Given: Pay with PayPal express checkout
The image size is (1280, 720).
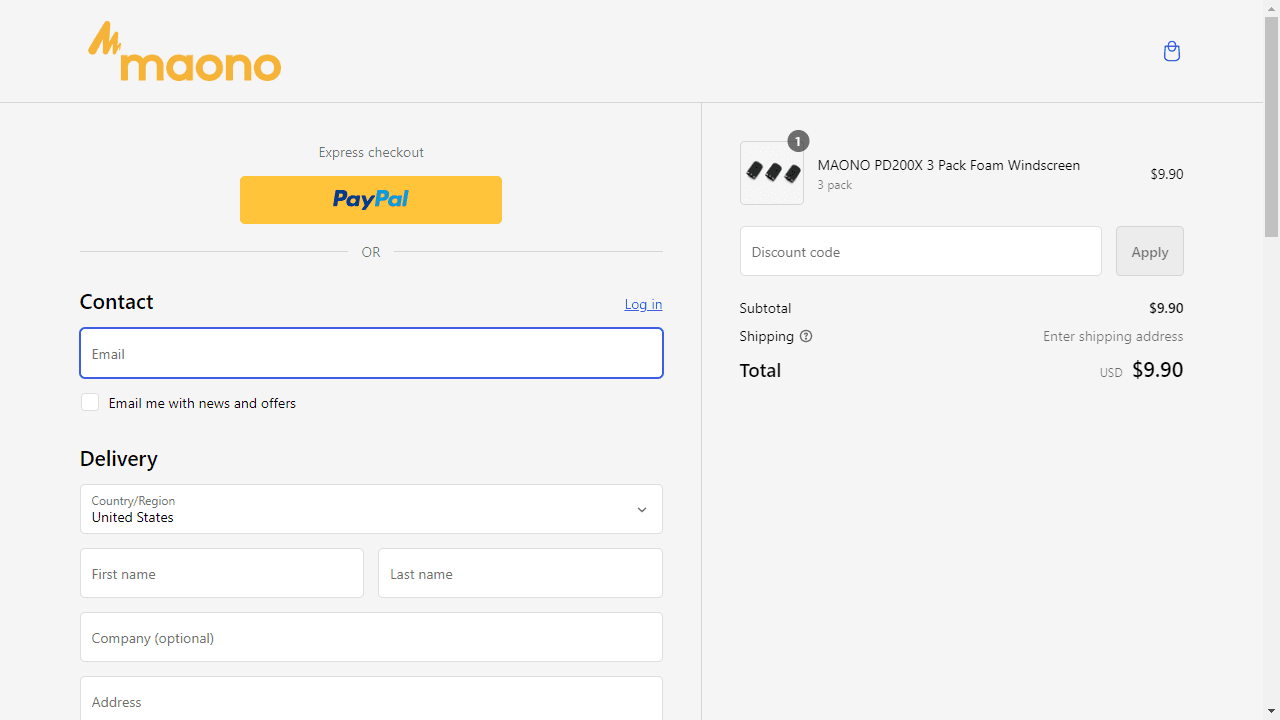Looking at the screenshot, I should (x=371, y=200).
